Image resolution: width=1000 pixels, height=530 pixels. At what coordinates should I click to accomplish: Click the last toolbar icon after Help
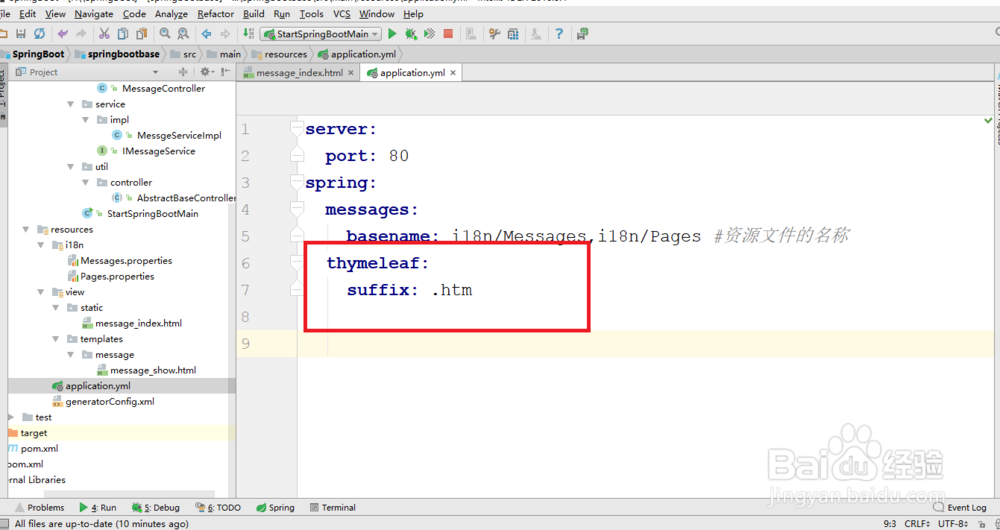pos(582,34)
